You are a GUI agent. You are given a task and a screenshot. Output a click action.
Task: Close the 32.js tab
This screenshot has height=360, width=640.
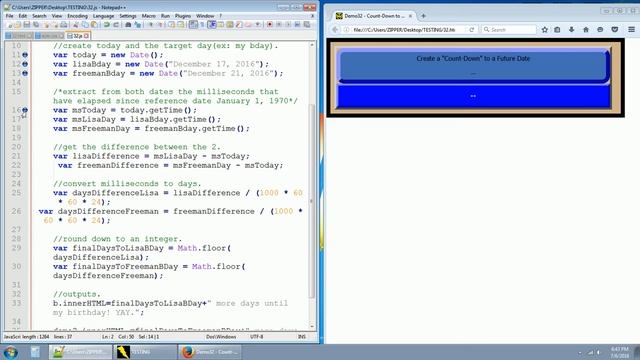[x=86, y=36]
